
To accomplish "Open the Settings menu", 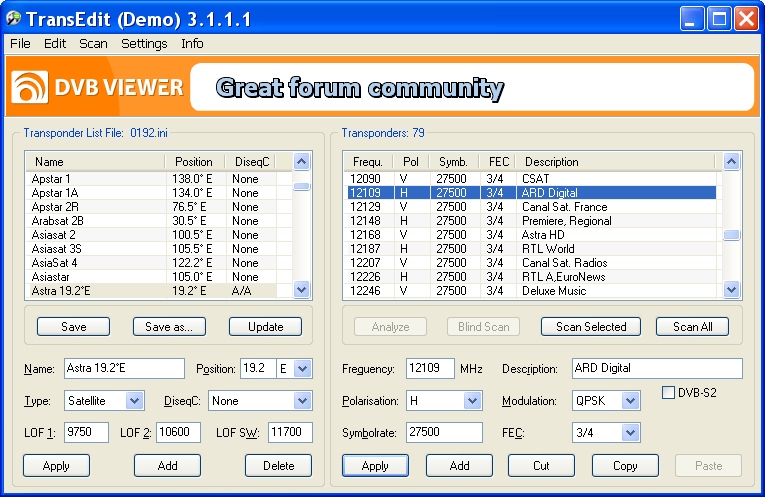I will pos(144,43).
